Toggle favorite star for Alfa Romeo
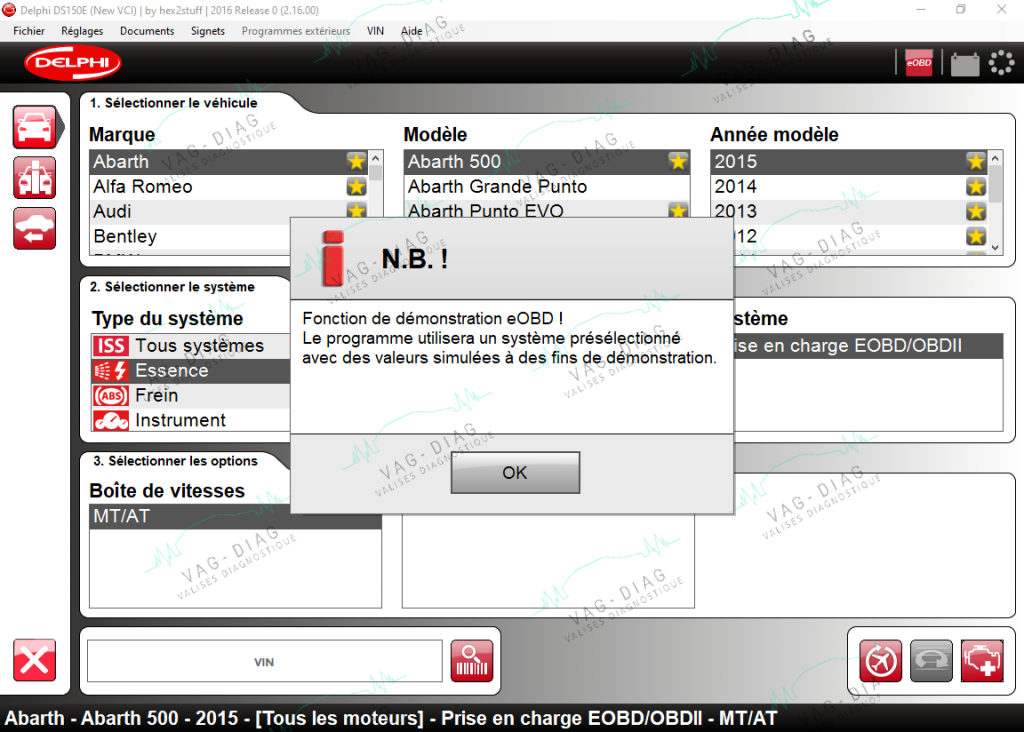This screenshot has height=732, width=1024. [356, 187]
